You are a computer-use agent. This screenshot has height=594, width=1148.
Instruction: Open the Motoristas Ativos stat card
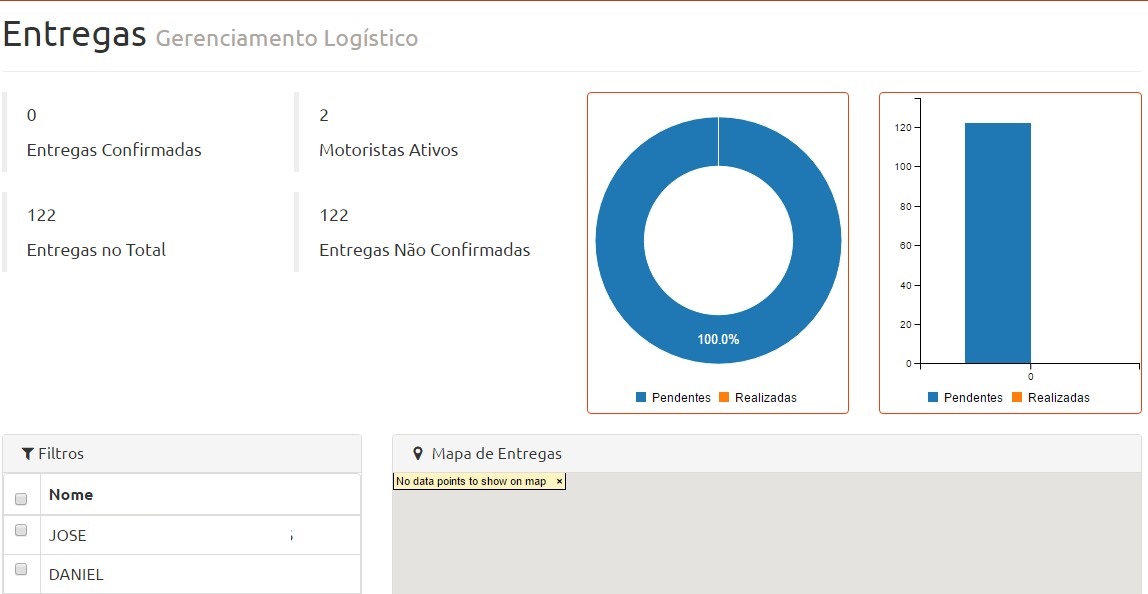point(388,133)
